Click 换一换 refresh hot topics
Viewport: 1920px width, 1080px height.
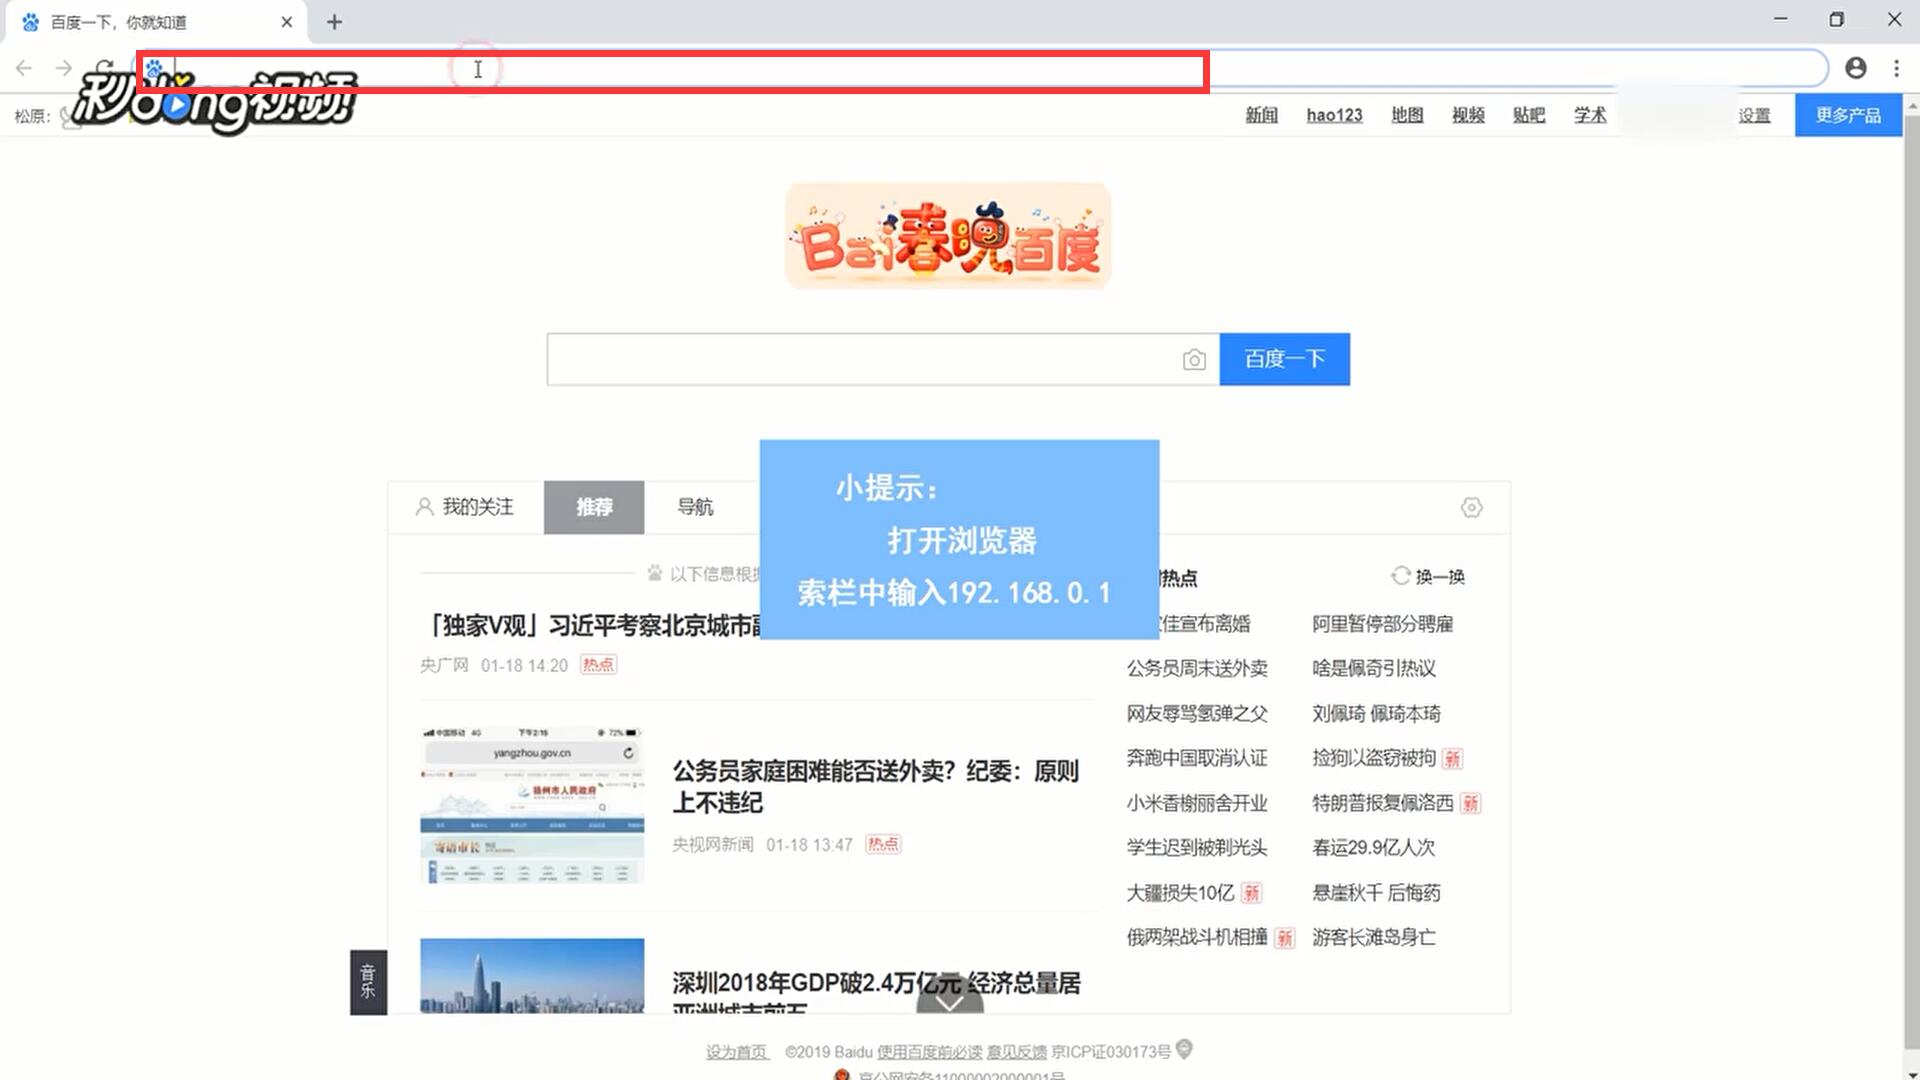coord(1428,576)
